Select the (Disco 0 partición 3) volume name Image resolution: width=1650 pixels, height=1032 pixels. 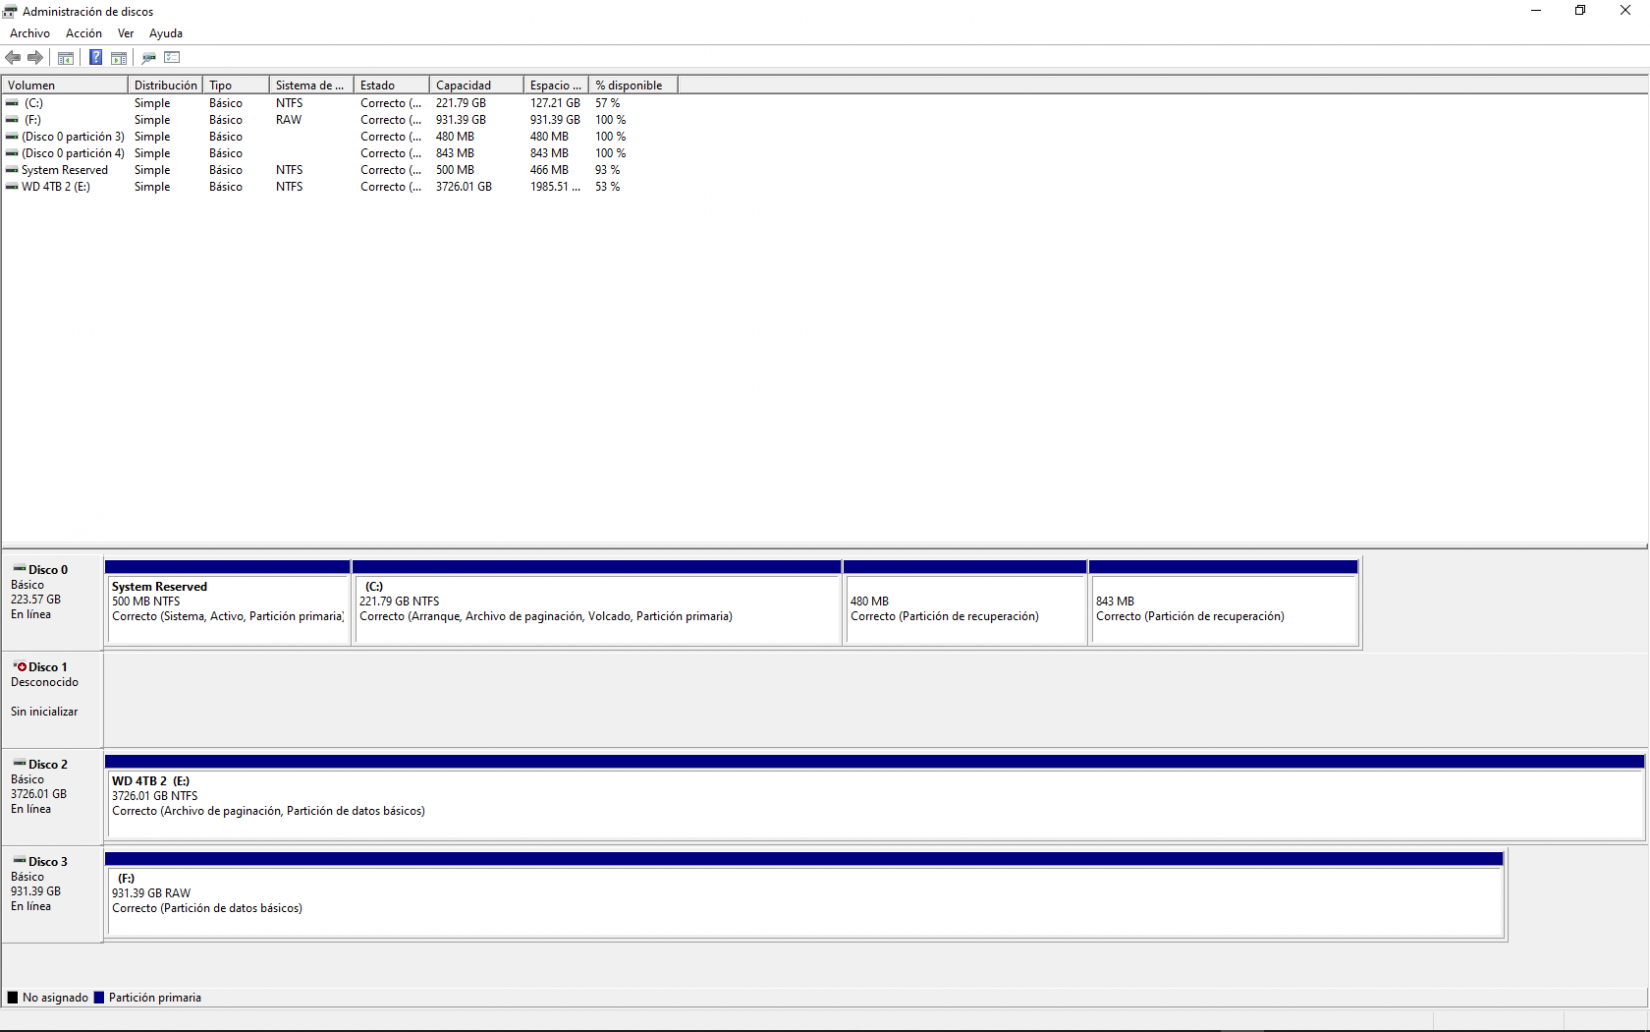[73, 137]
